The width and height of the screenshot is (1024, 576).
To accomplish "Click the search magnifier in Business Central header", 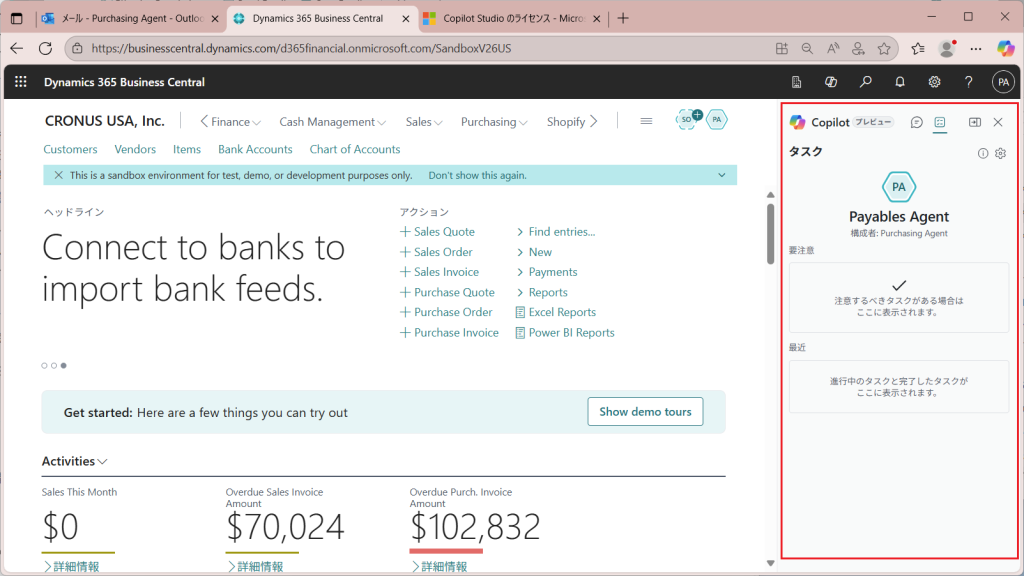I will point(865,82).
